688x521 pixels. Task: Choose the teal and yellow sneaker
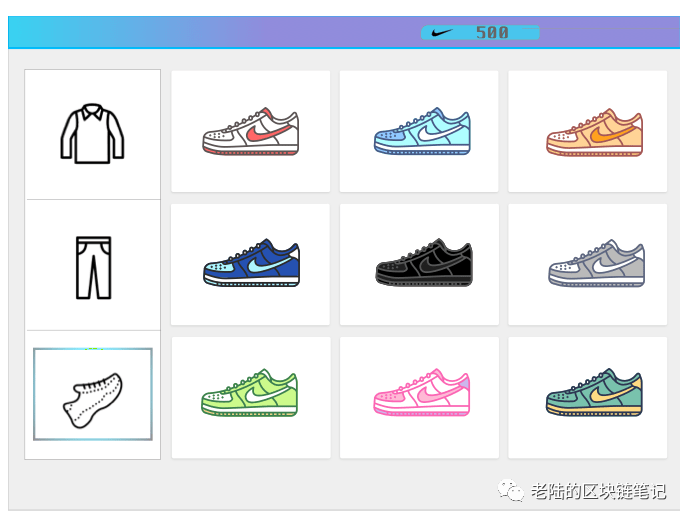594,392
